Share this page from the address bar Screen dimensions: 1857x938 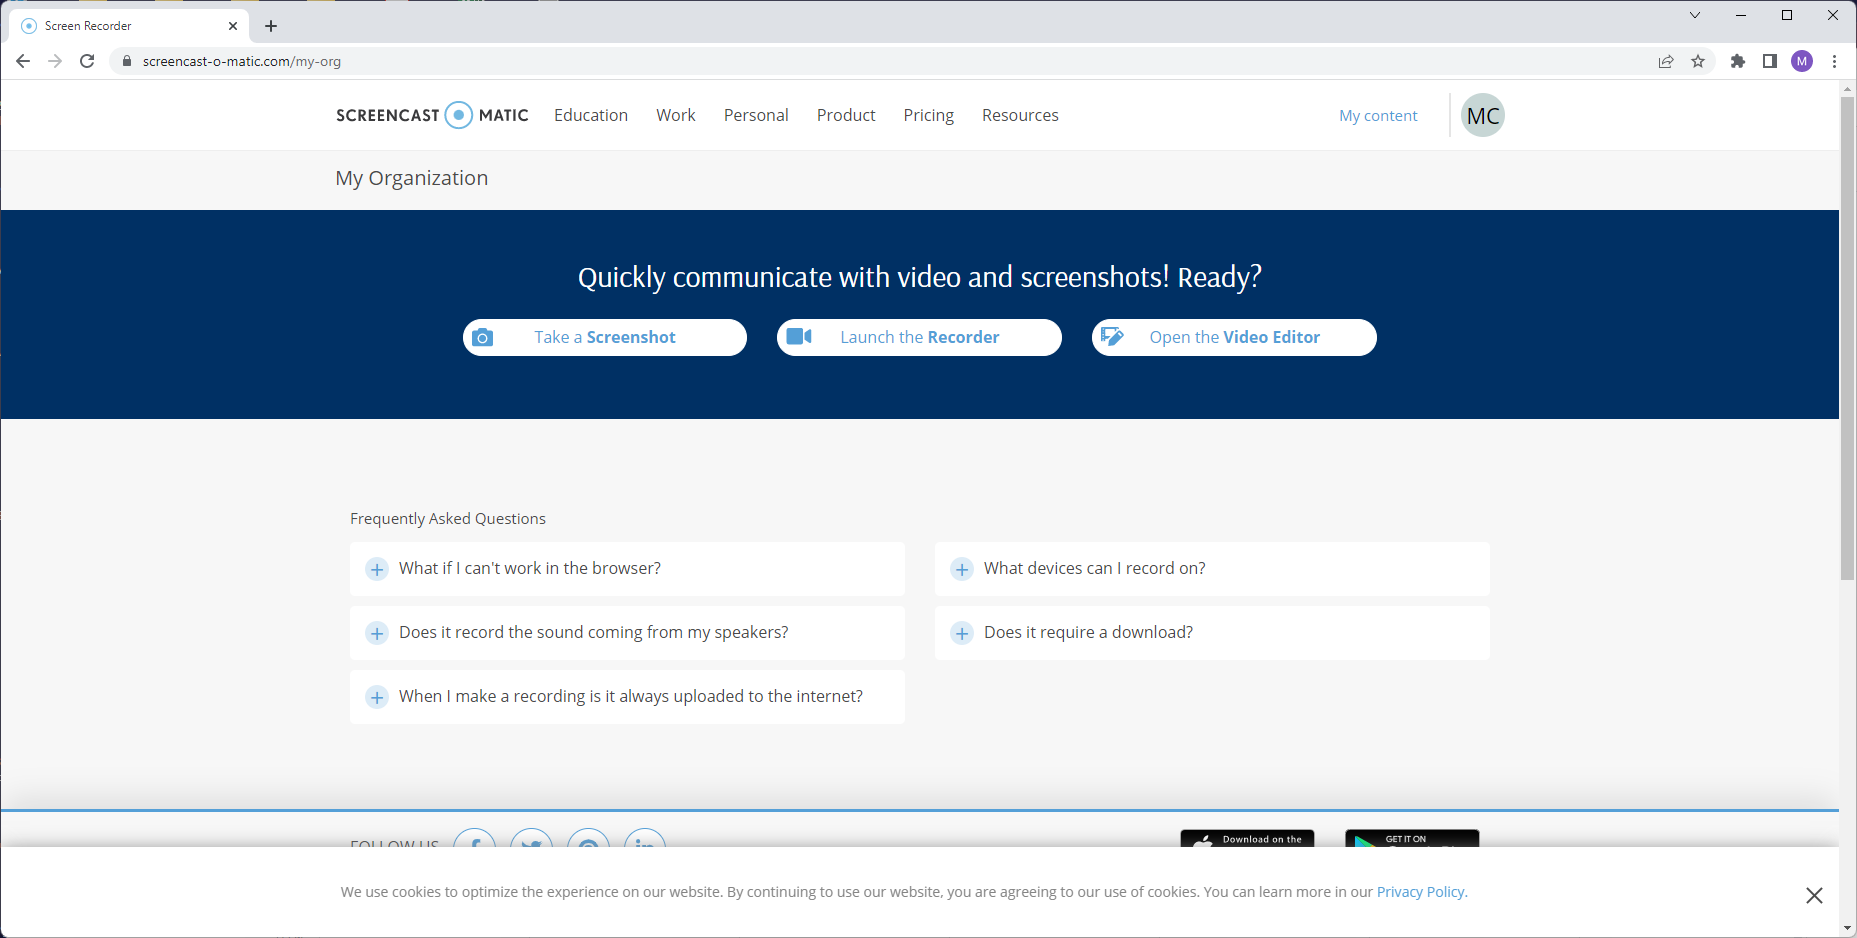pyautogui.click(x=1666, y=61)
